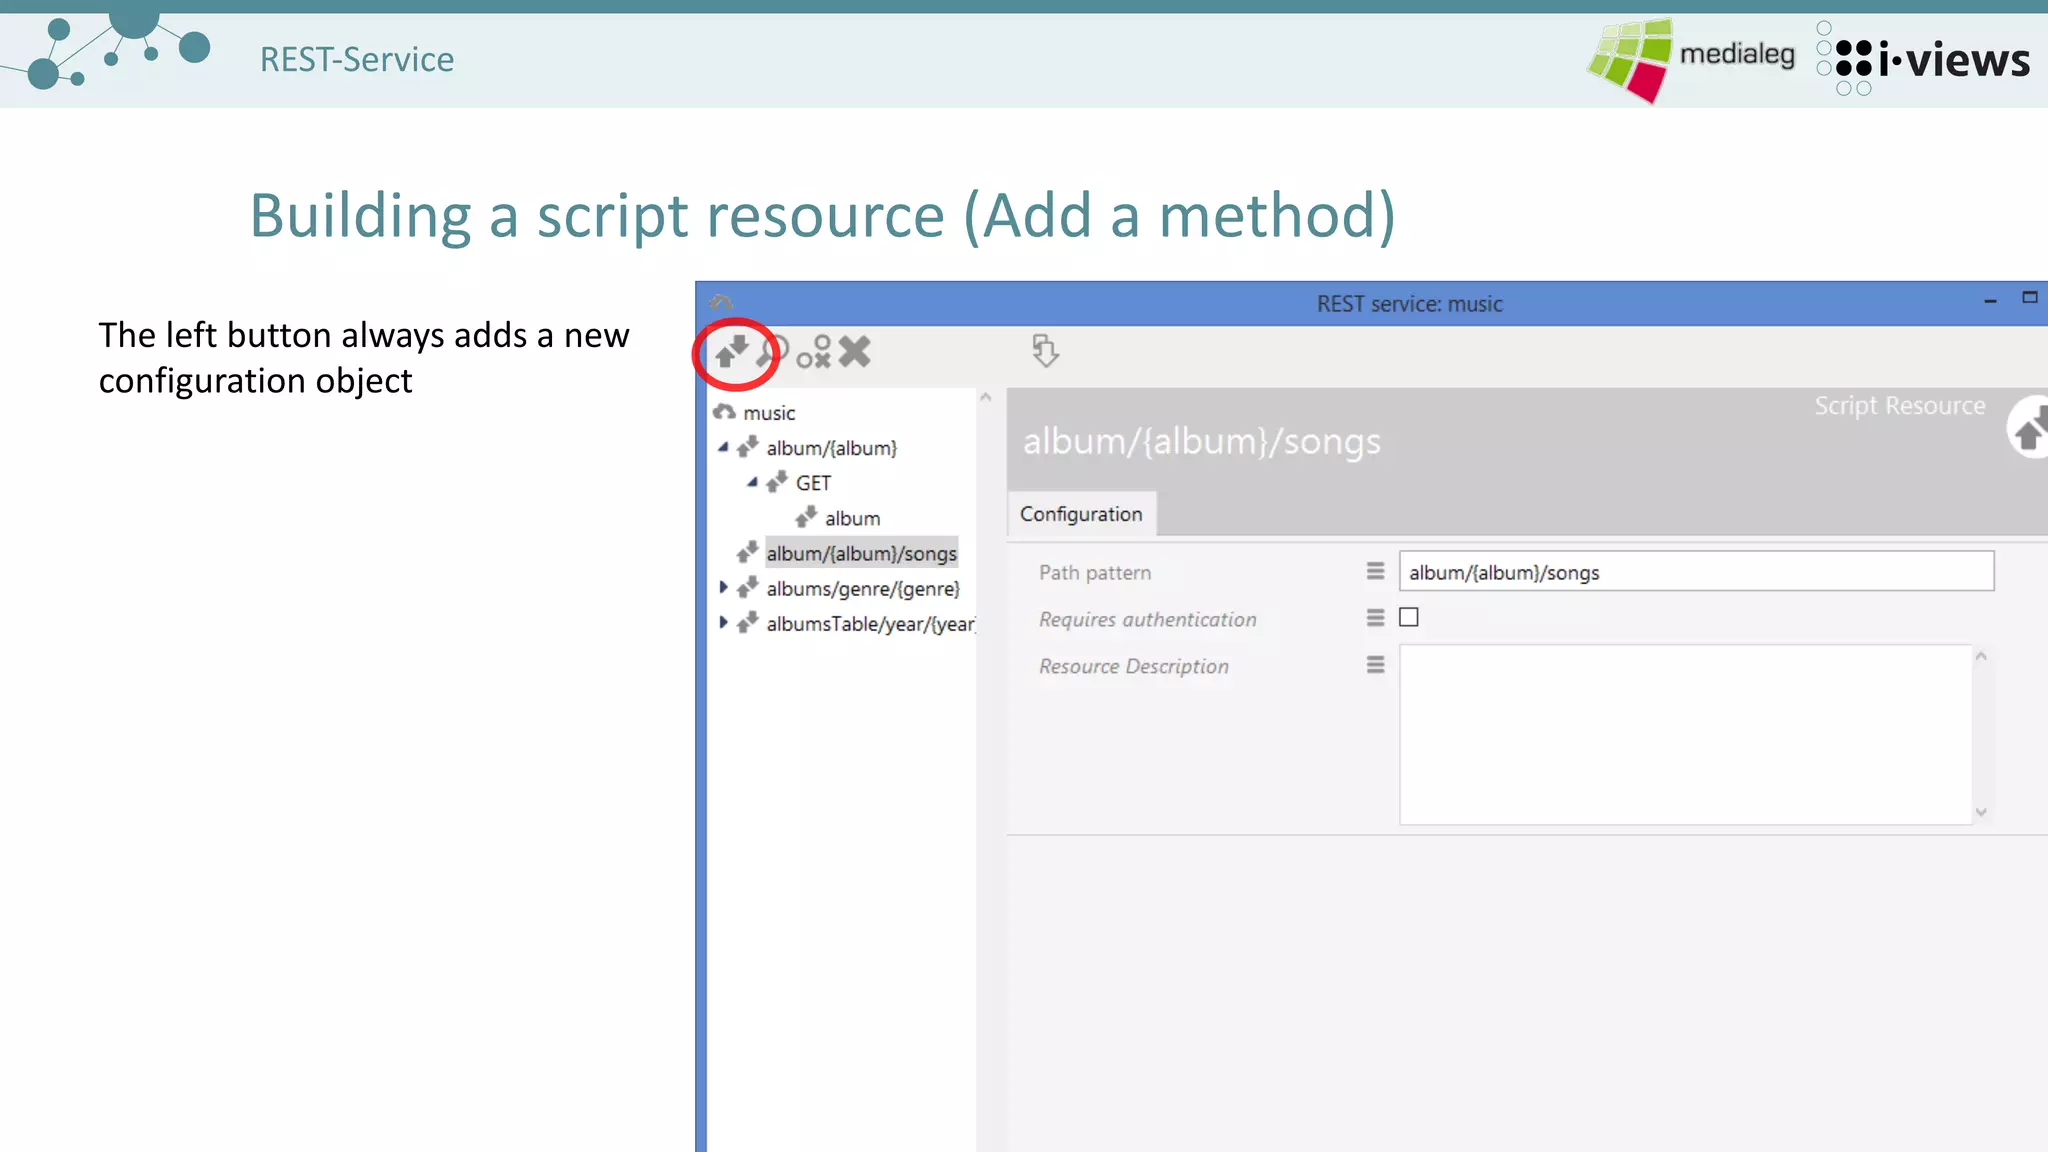Collapse the album/{album} tree node

click(723, 447)
